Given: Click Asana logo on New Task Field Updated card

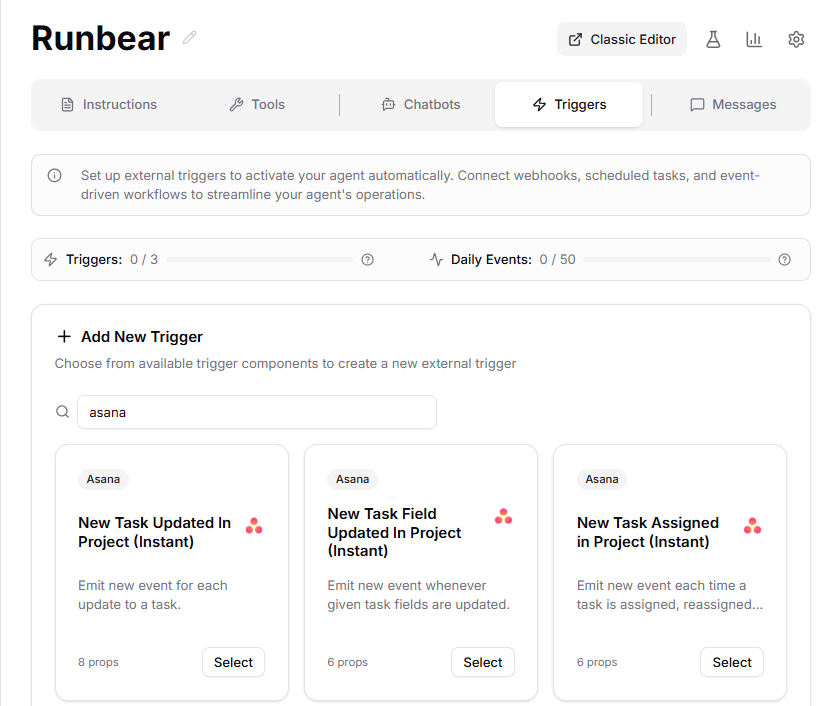Looking at the screenshot, I should 503,516.
